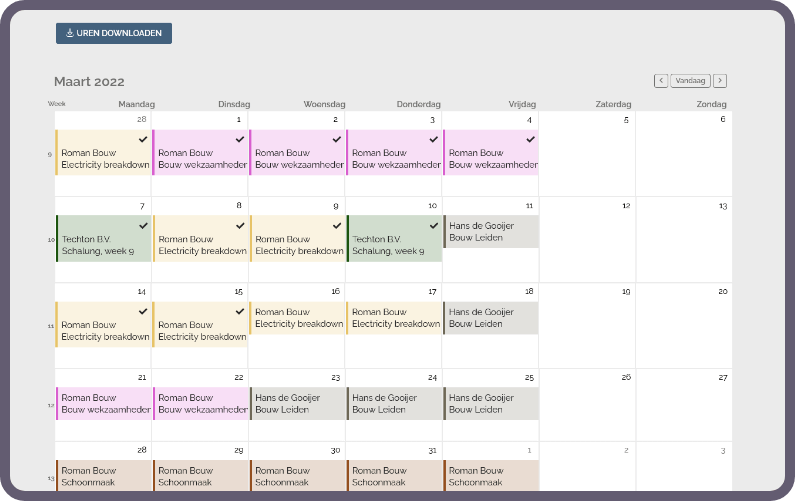Click checkmark on March 14 Electricity breakdown entry
The width and height of the screenshot is (795, 501).
143,311
